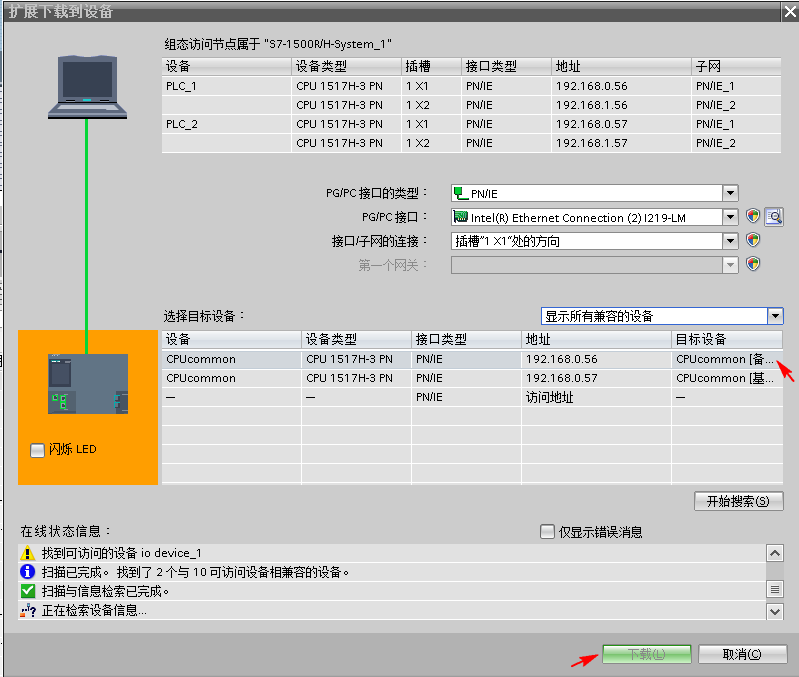The width and height of the screenshot is (799, 677).
Task: Click the 下载(L) button
Action: [647, 654]
